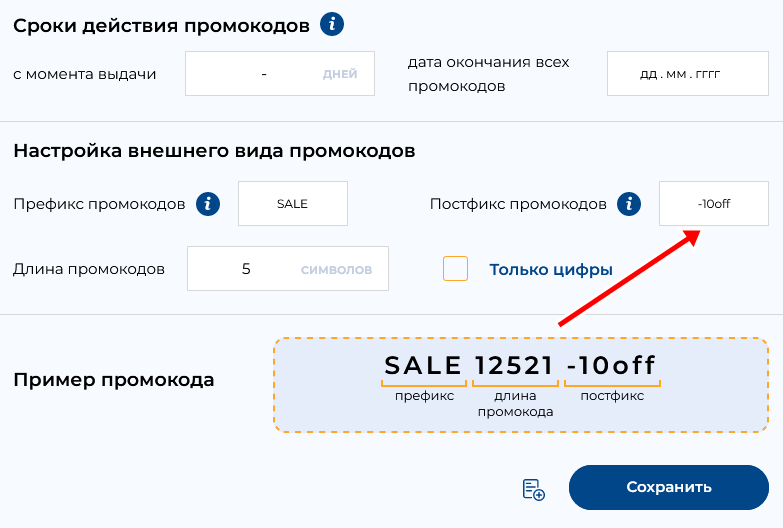Save settings with the Сохранить button
Screen dimensions: 783x528
pyautogui.click(x=669, y=488)
